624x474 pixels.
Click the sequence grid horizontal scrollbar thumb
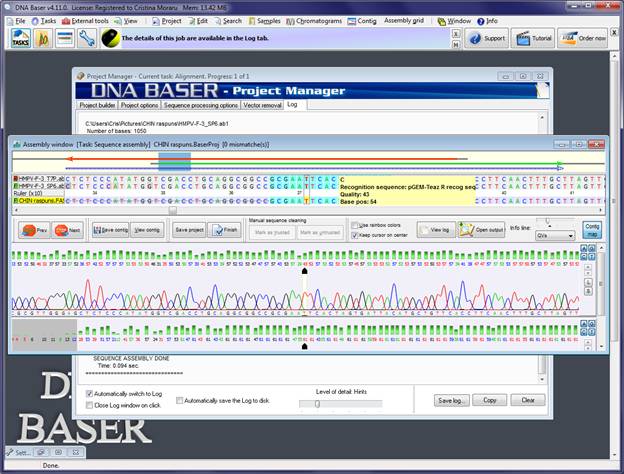click(x=172, y=210)
